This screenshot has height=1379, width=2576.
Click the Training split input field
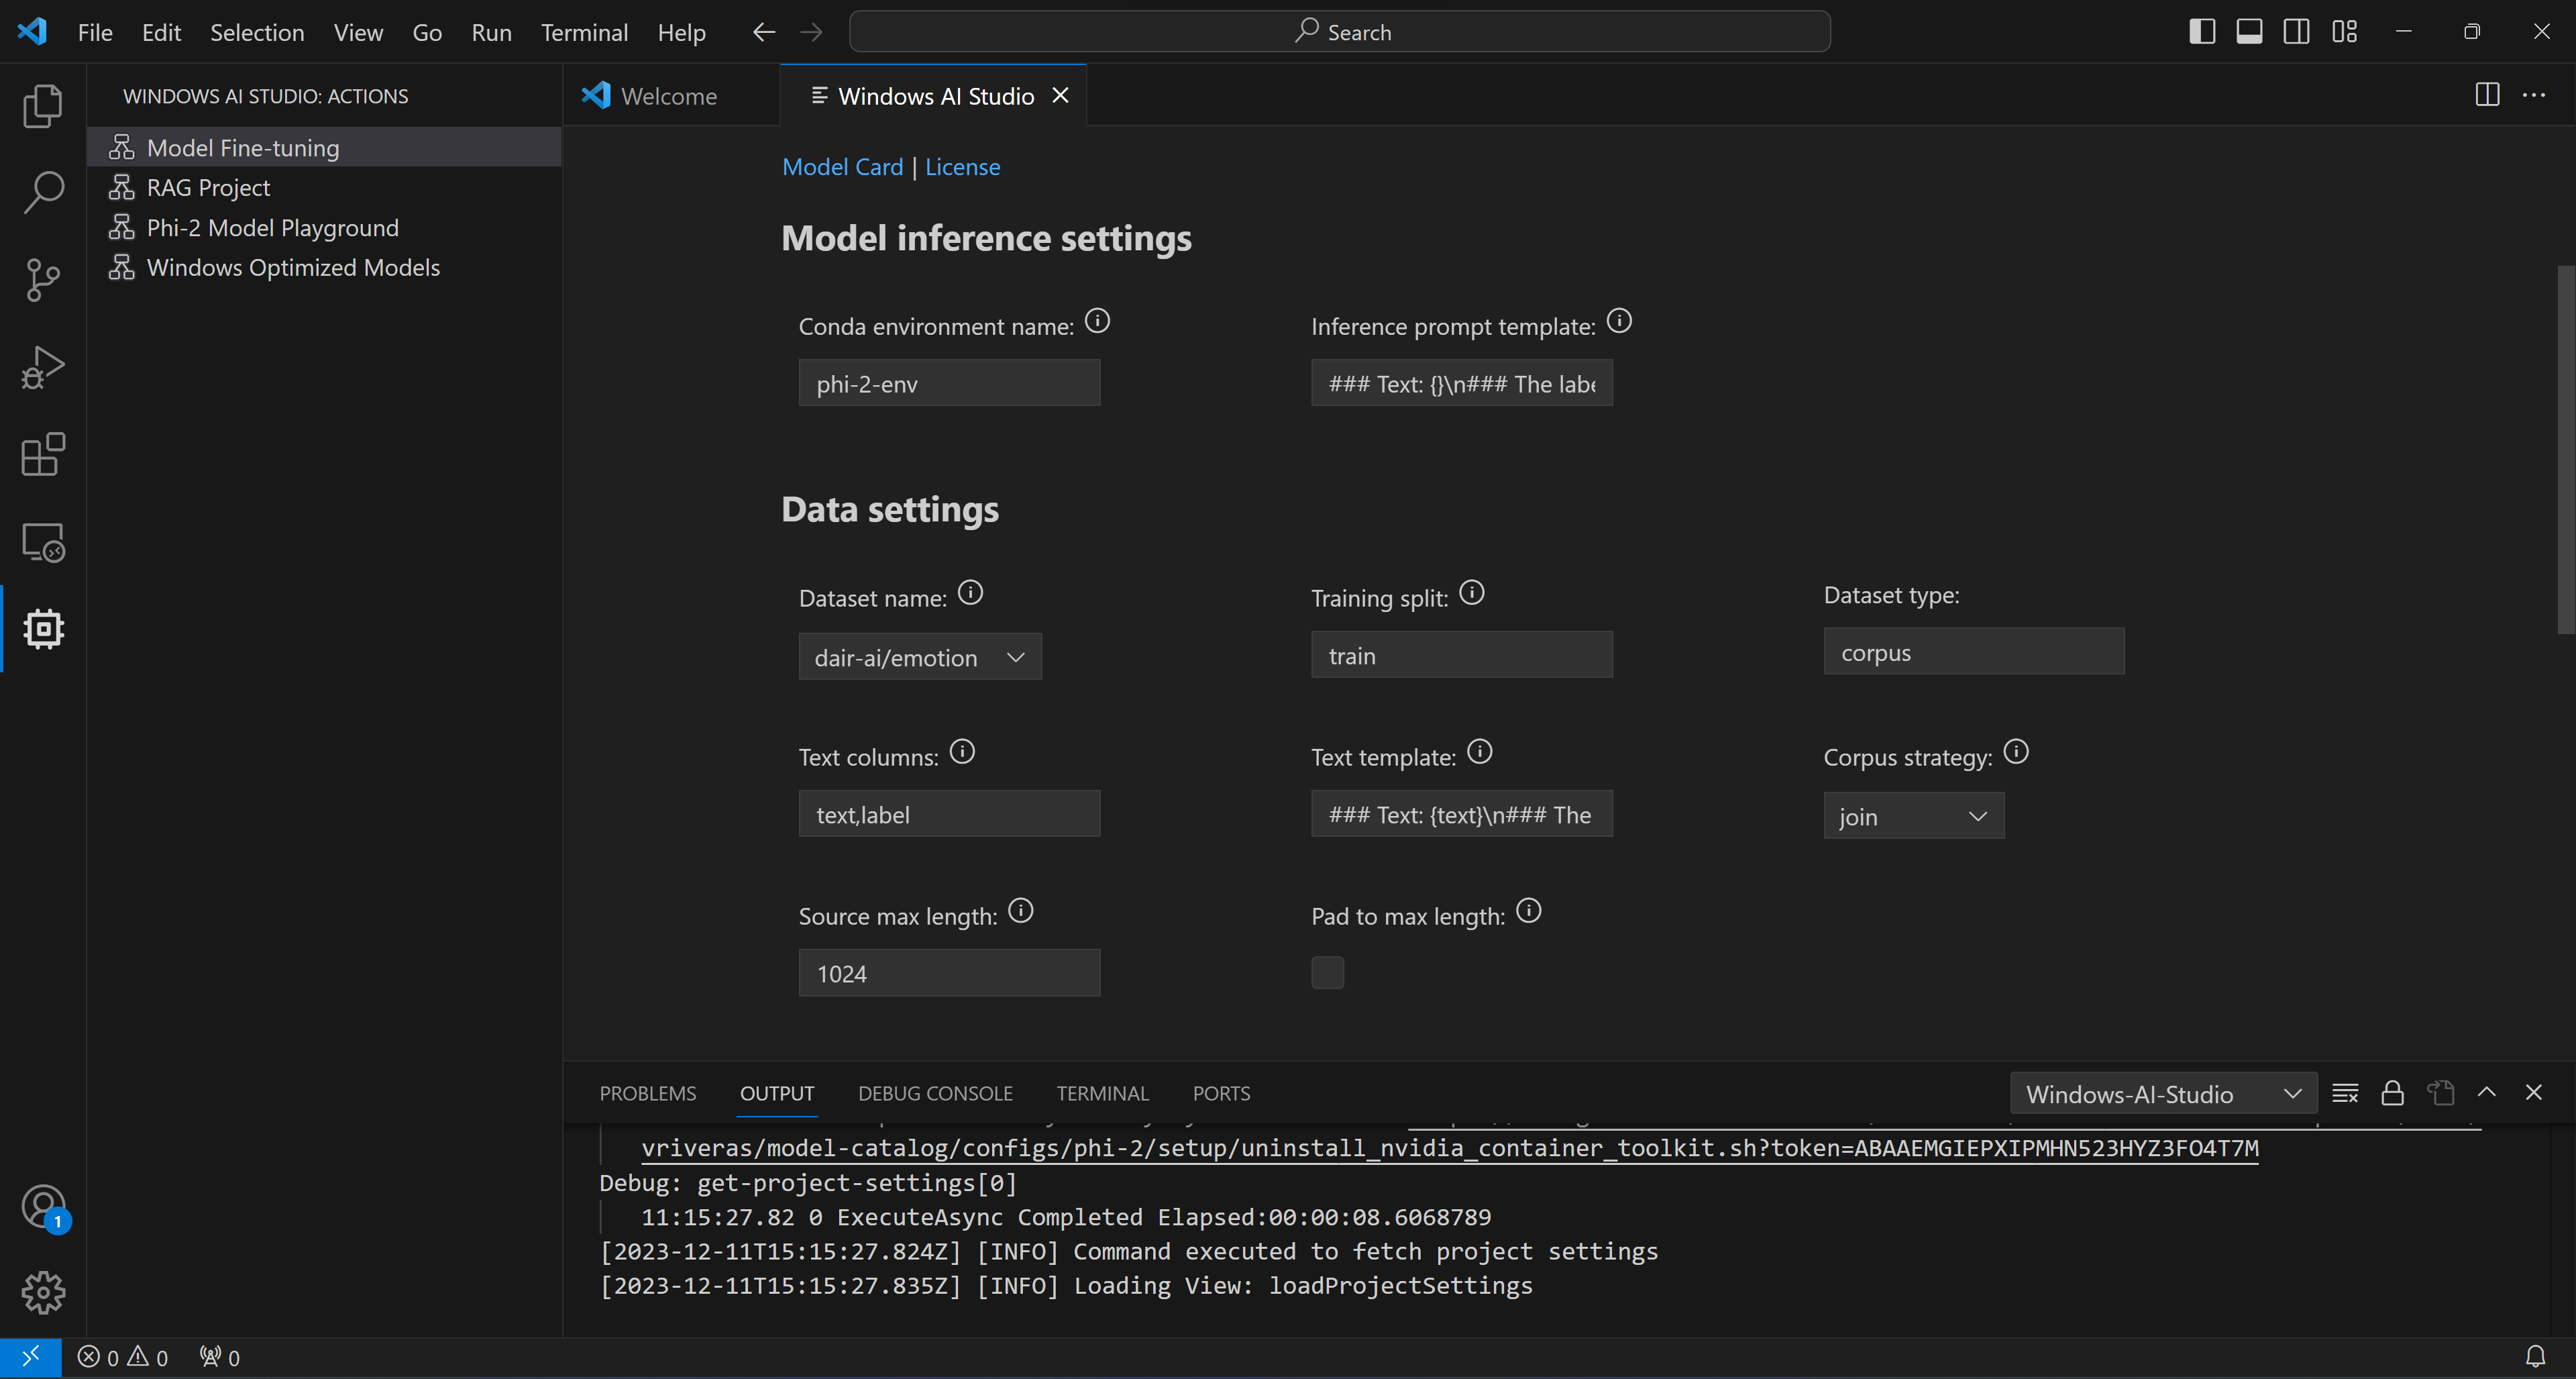1462,653
